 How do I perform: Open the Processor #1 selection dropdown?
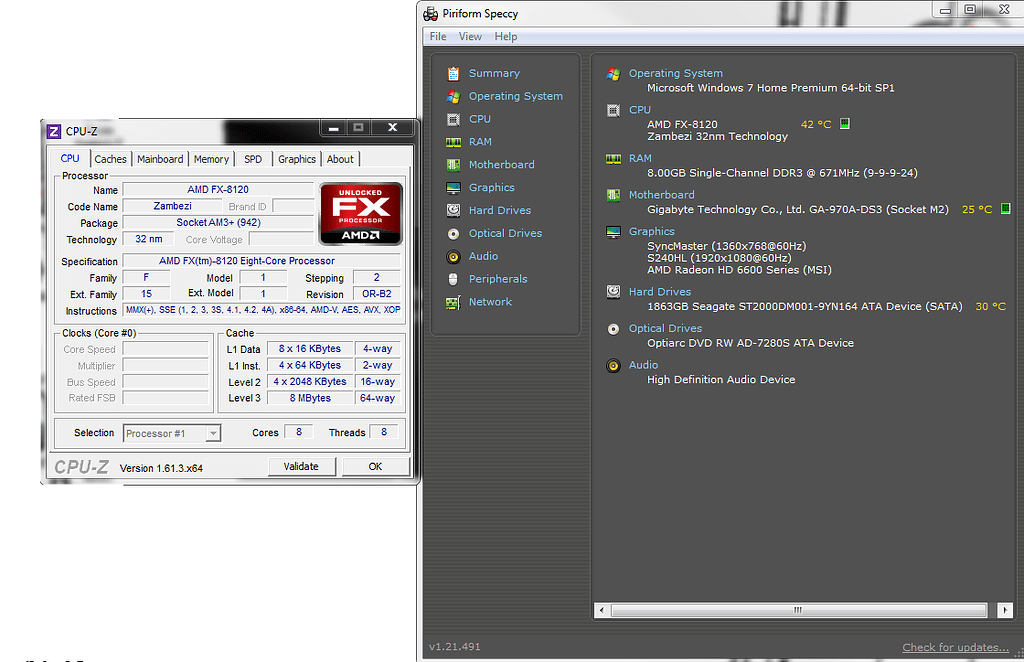[171, 433]
